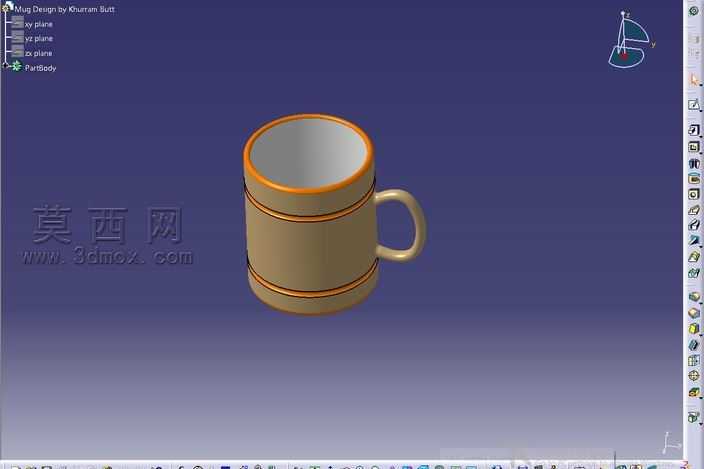Apply the Edge Fillet tool

694,297
